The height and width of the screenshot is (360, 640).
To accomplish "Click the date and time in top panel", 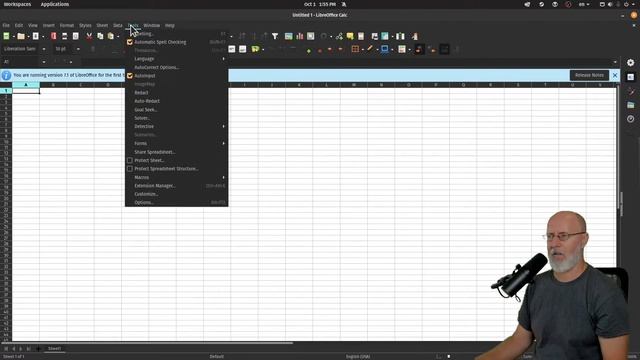I will 320,4.
